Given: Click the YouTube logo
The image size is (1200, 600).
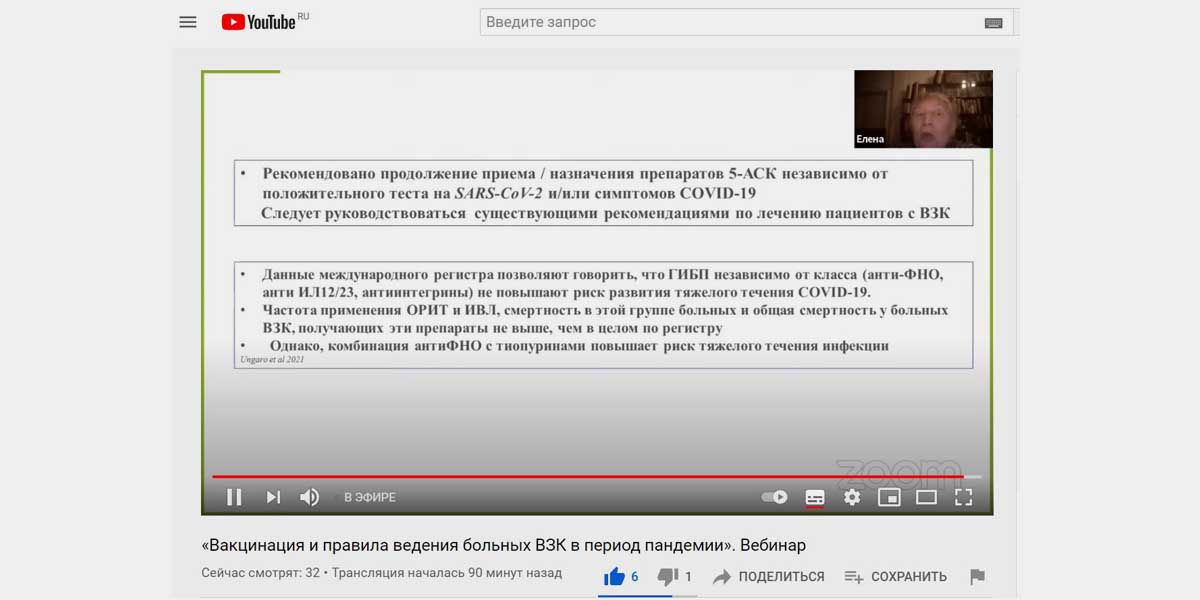Looking at the screenshot, I should [259, 22].
